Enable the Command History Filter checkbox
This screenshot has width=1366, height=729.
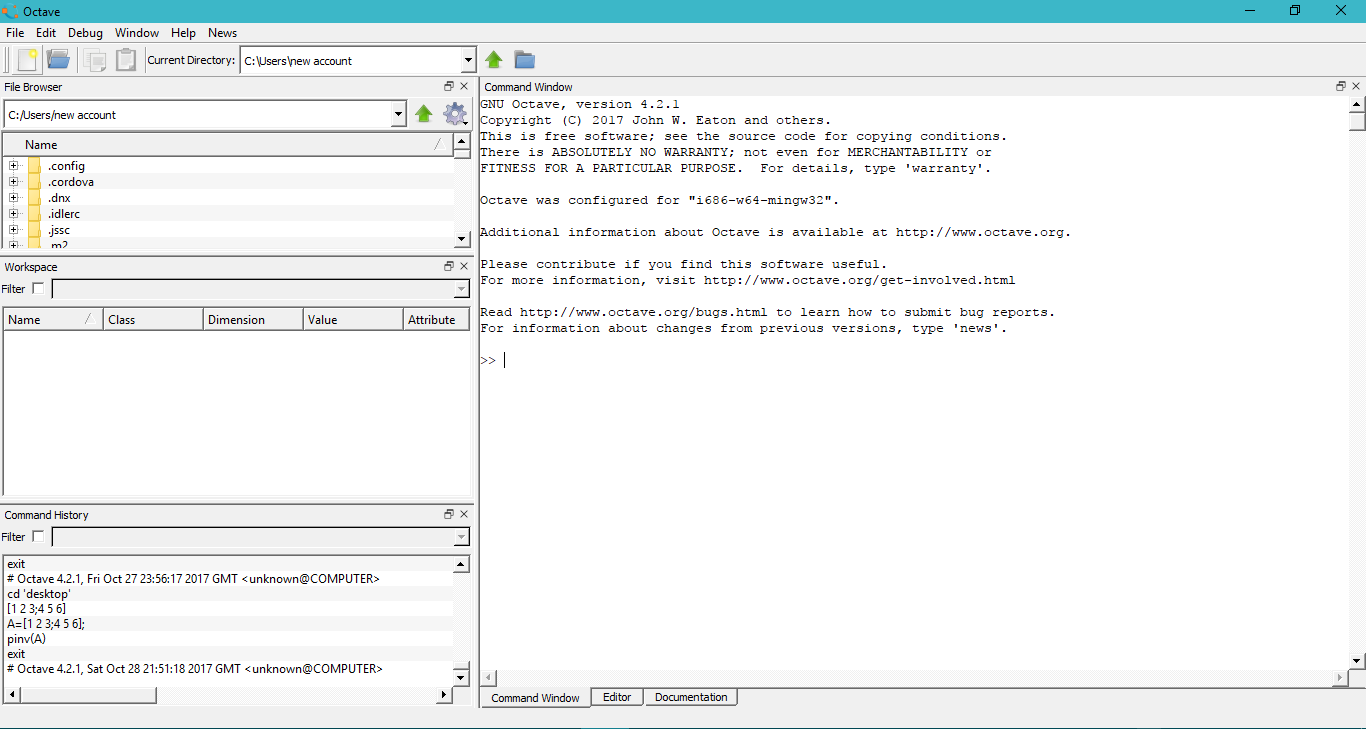(x=37, y=536)
